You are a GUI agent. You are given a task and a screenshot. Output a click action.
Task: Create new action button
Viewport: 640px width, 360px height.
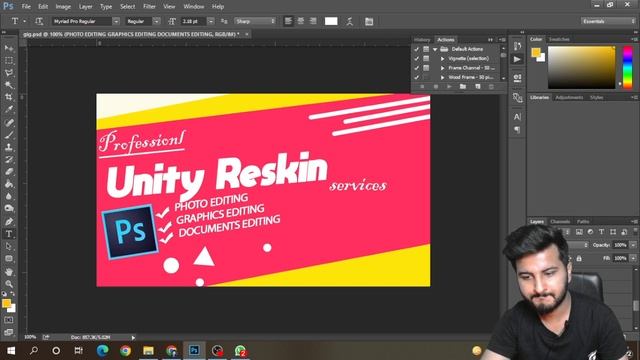[x=478, y=87]
